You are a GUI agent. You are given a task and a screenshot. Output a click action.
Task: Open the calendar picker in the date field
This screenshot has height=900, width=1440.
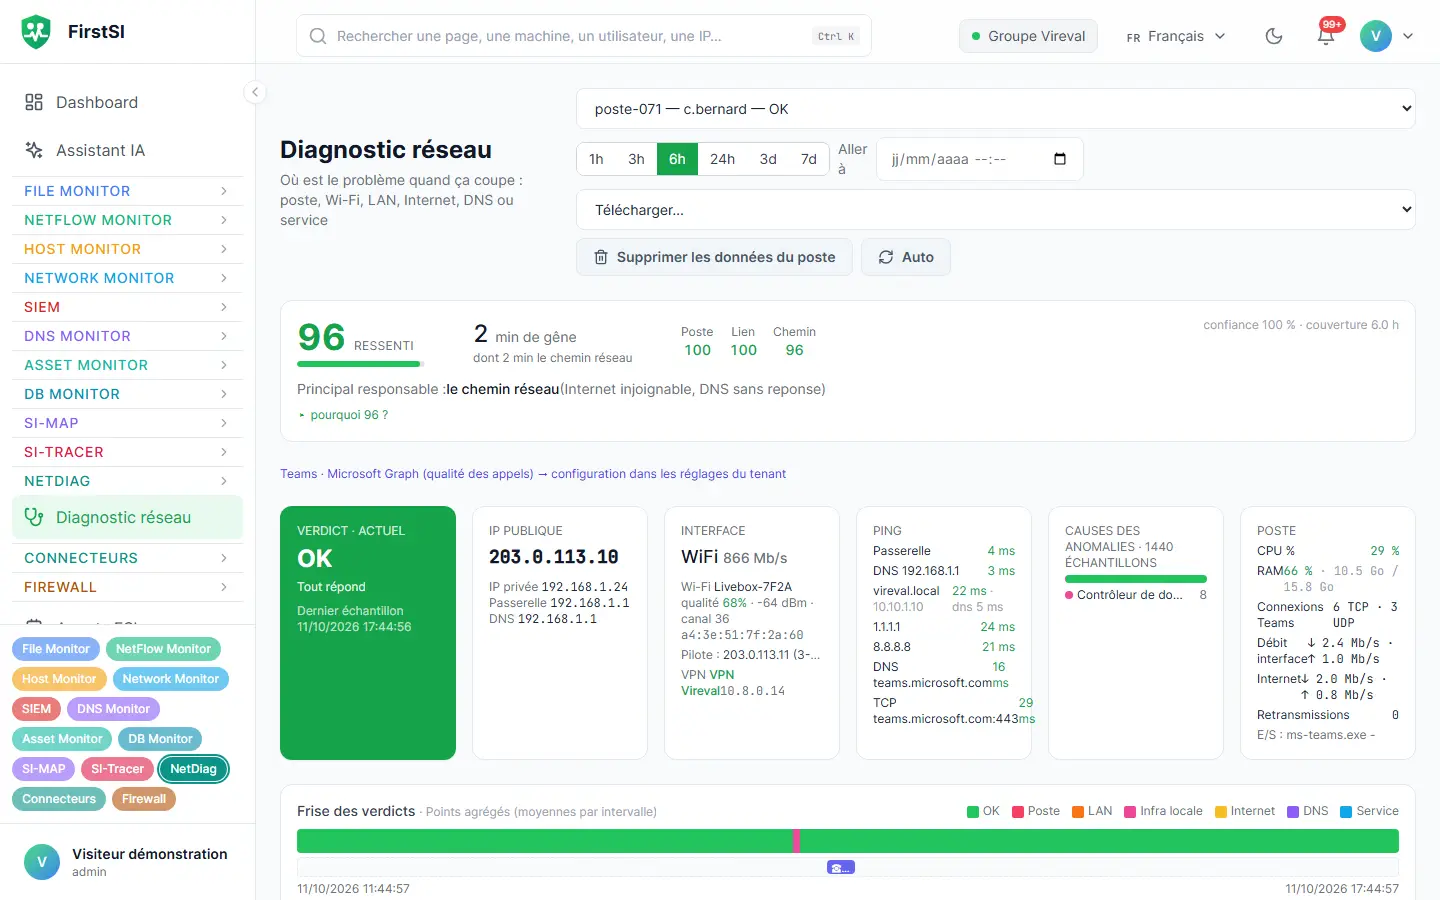pos(1060,159)
